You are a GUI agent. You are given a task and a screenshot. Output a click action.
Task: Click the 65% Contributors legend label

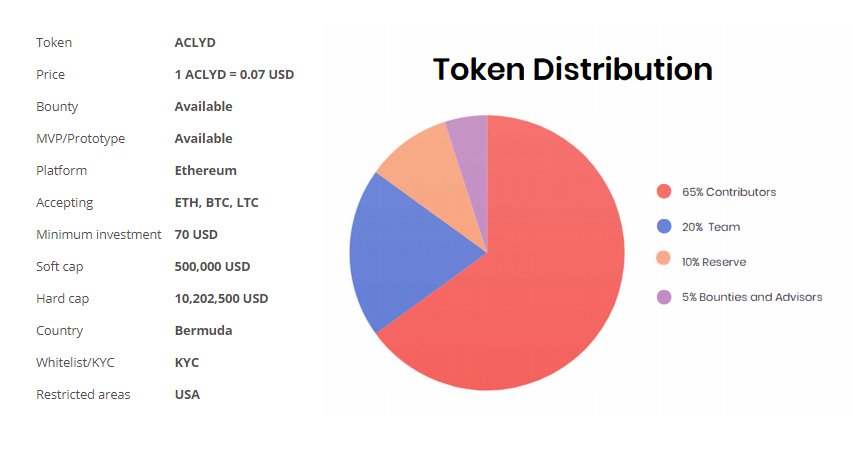coord(729,192)
